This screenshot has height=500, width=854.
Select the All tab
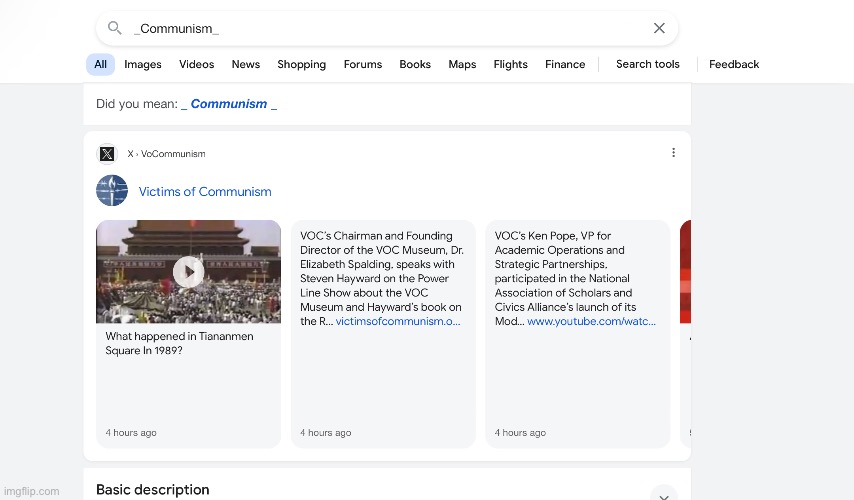pos(100,64)
